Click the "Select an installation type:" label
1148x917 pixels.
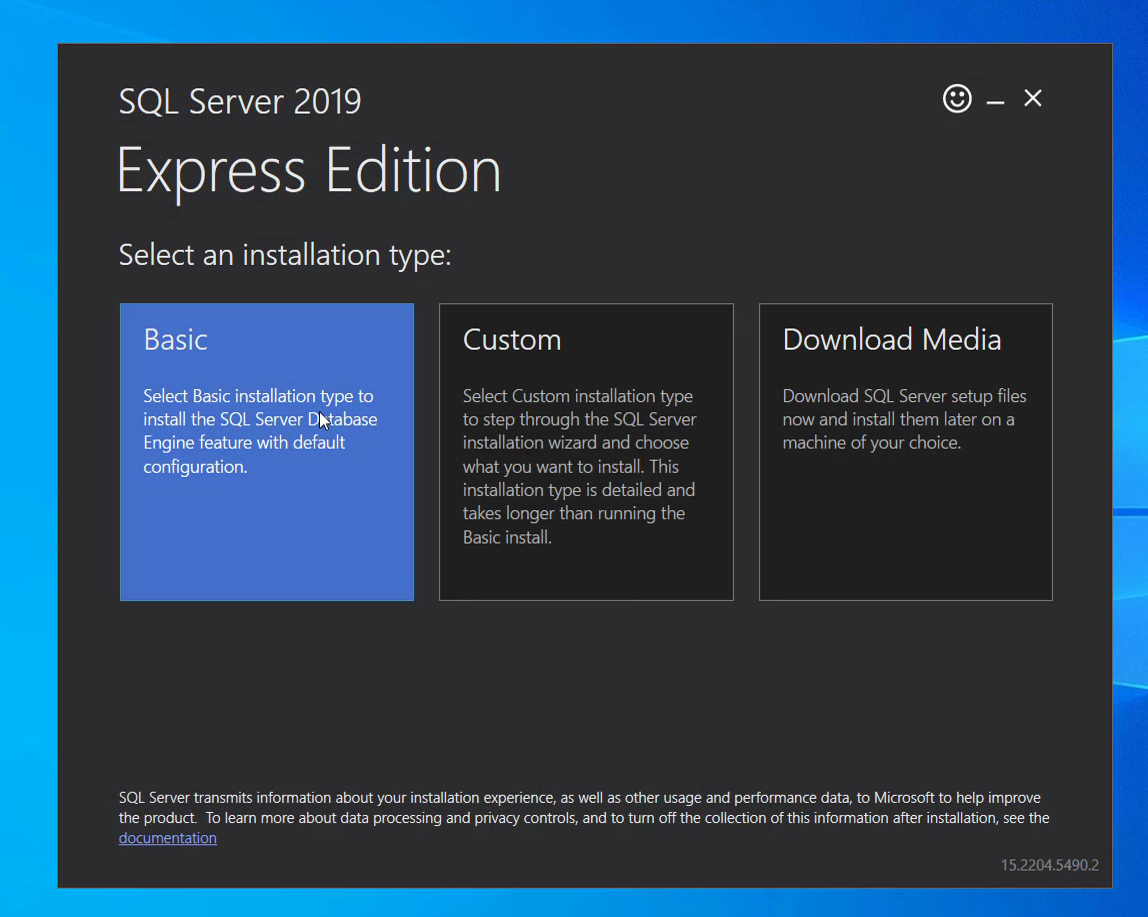285,255
